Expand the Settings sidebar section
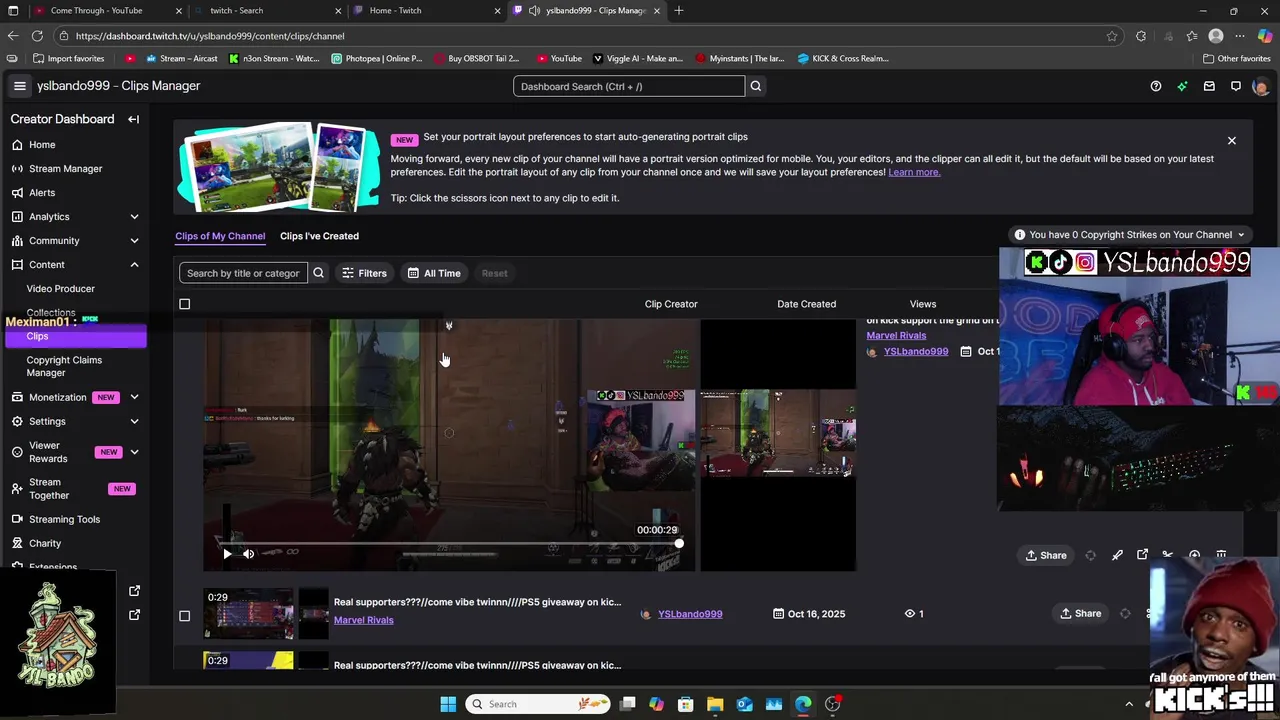The image size is (1280, 720). click(x=134, y=421)
